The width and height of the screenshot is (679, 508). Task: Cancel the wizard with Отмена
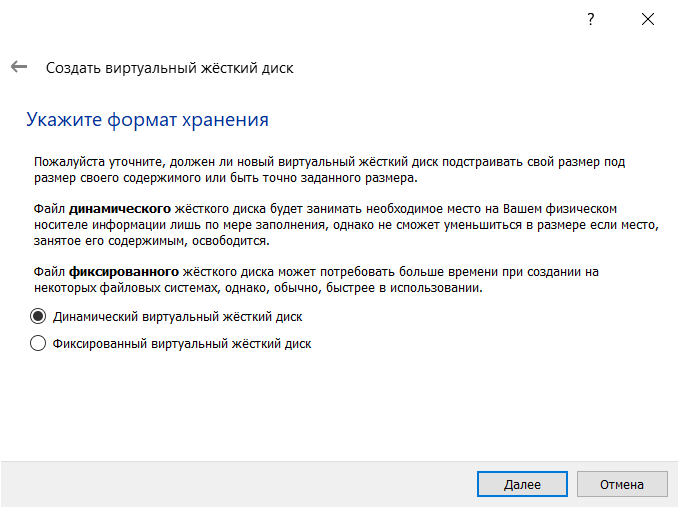pyautogui.click(x=622, y=484)
